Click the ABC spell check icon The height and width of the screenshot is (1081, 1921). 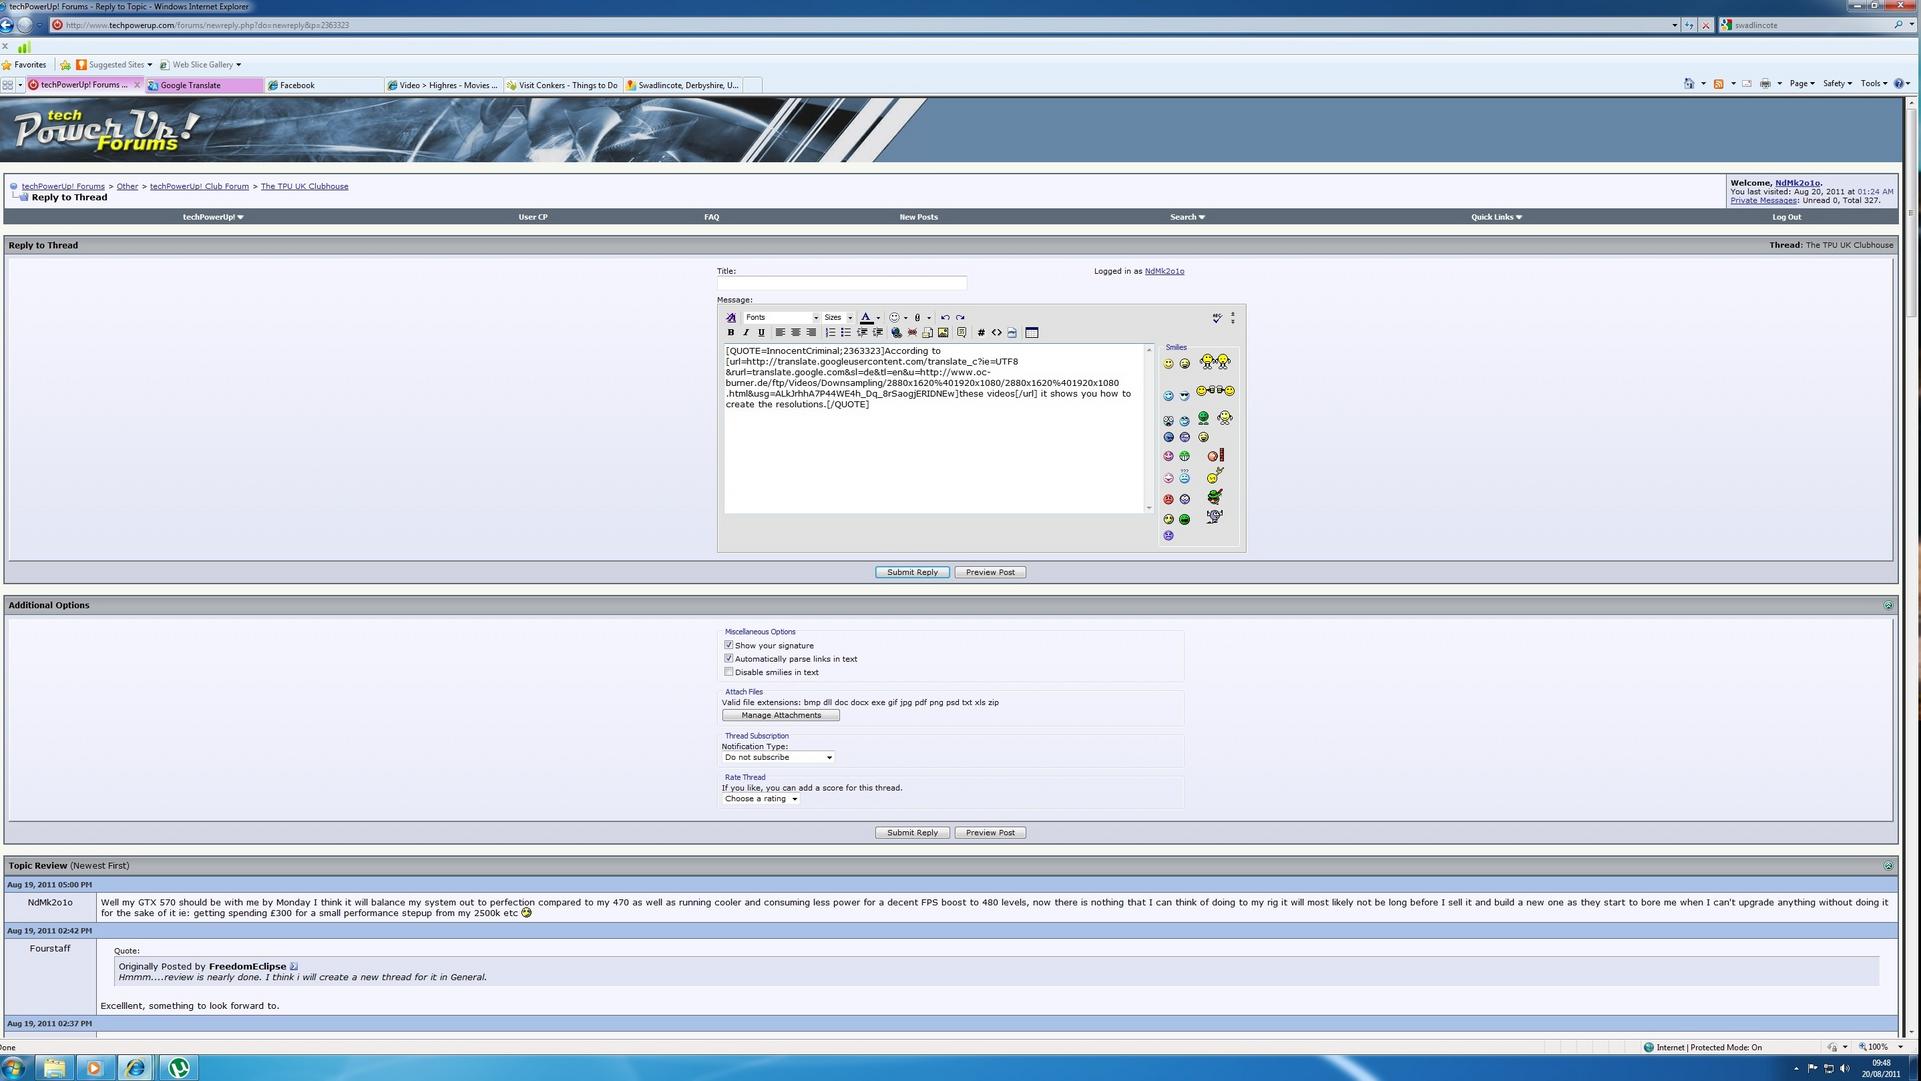[x=1217, y=317]
